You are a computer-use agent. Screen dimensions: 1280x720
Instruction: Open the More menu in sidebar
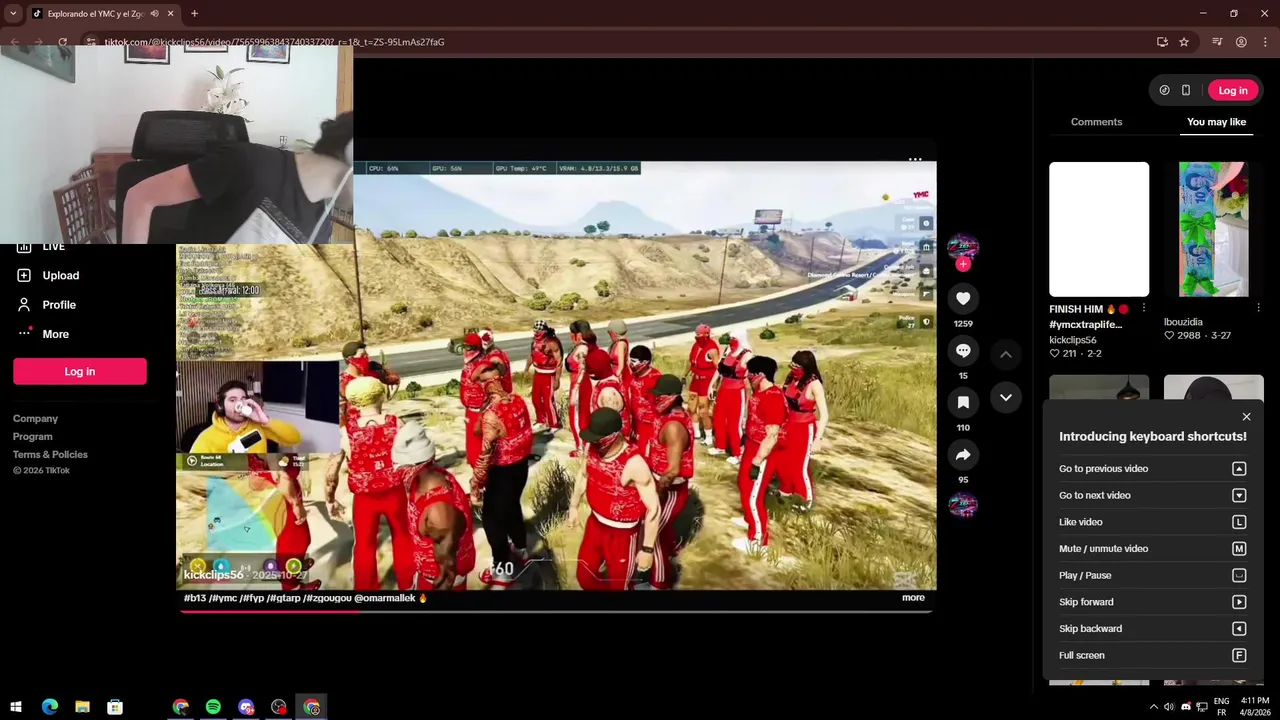[x=55, y=334]
